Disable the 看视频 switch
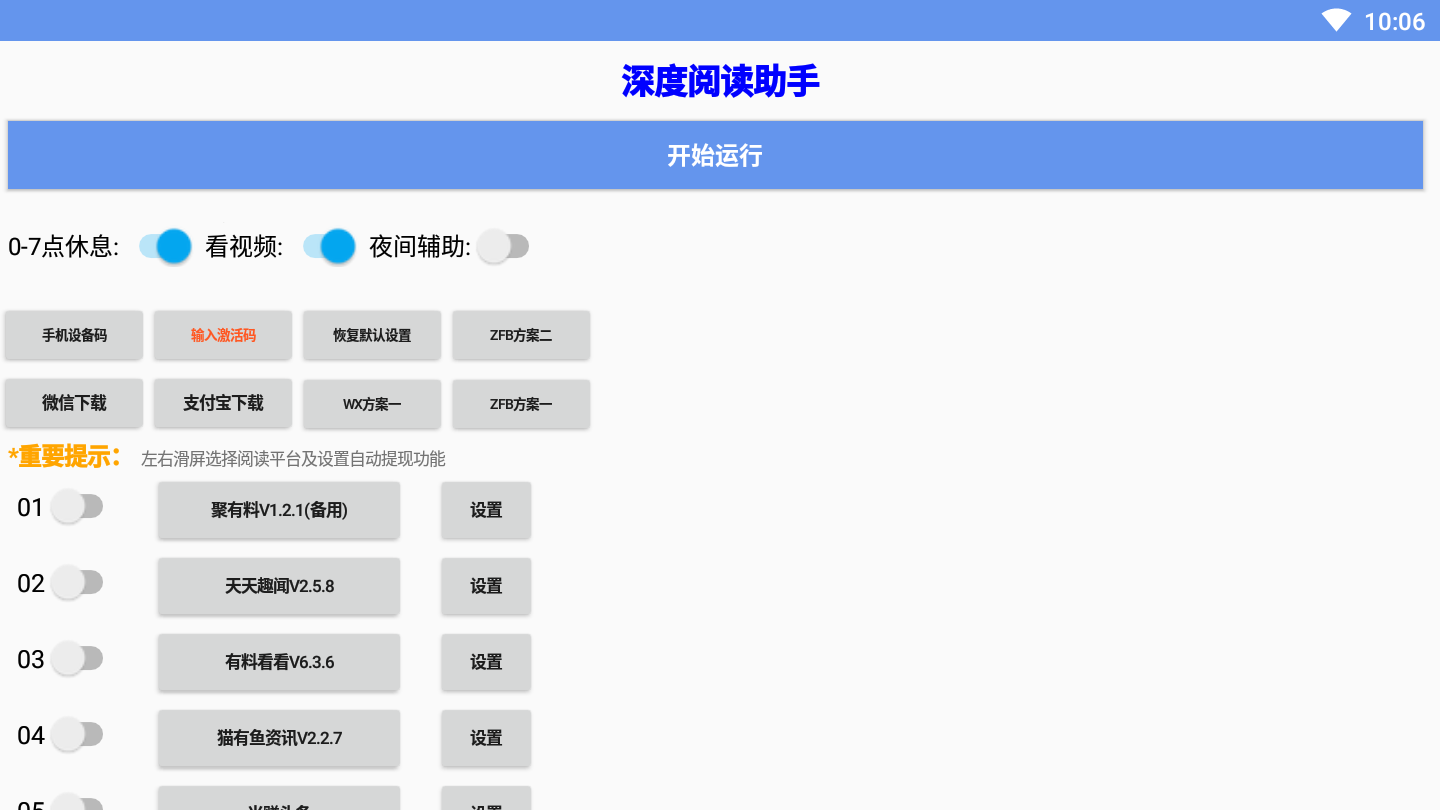1440x810 pixels. pos(329,246)
